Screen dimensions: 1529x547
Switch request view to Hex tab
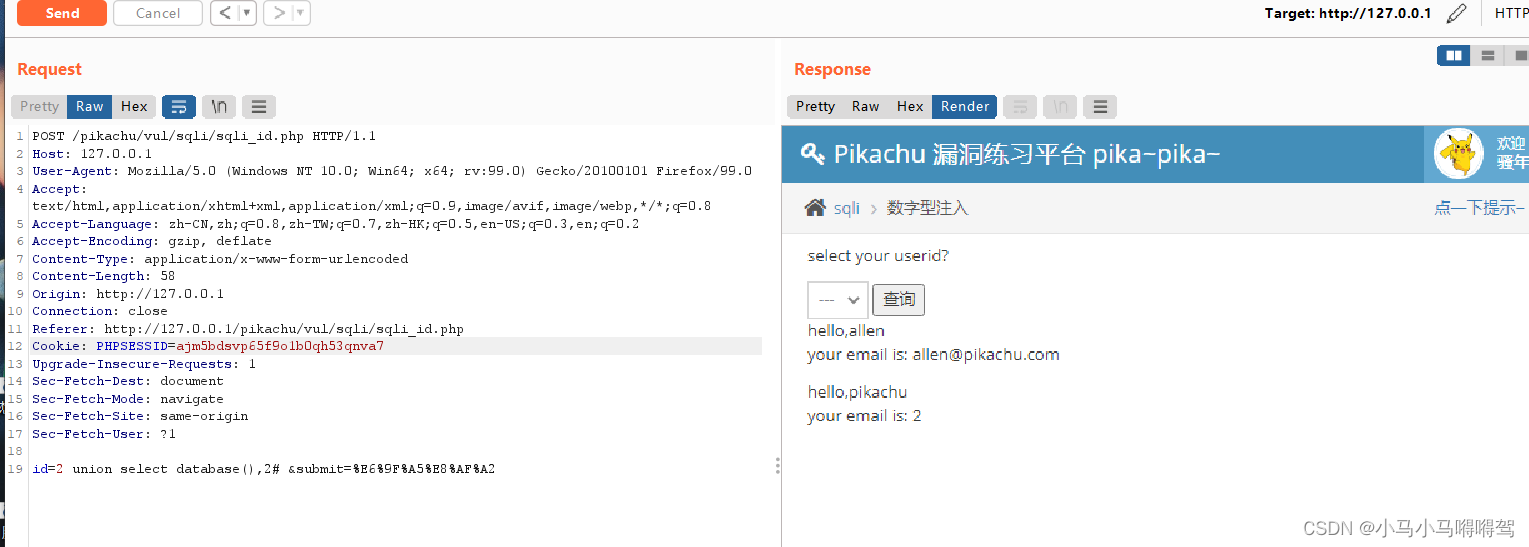134,106
